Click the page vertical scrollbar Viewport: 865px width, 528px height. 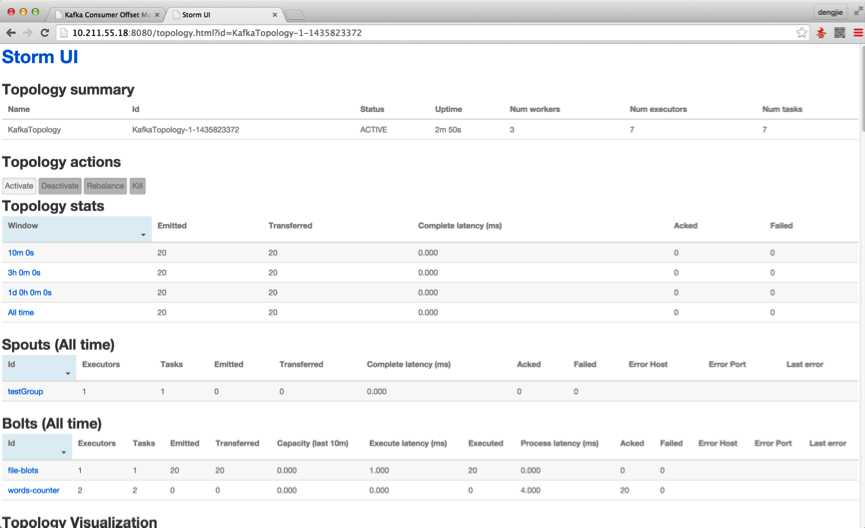click(x=862, y=88)
